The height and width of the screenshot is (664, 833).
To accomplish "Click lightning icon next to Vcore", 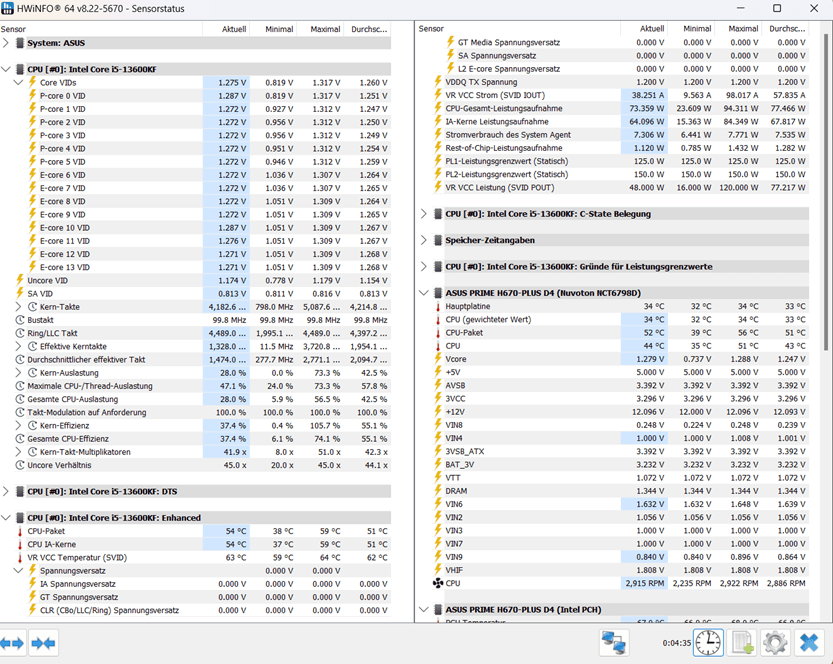I will [x=438, y=359].
